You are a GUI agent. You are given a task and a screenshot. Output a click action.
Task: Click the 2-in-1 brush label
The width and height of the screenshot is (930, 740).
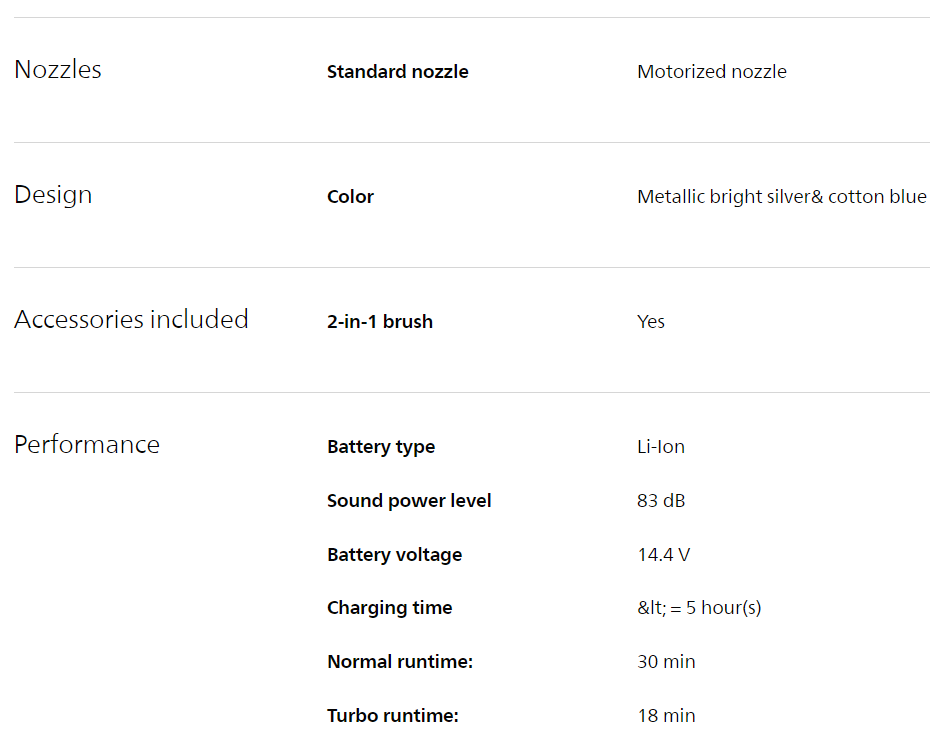tap(380, 322)
